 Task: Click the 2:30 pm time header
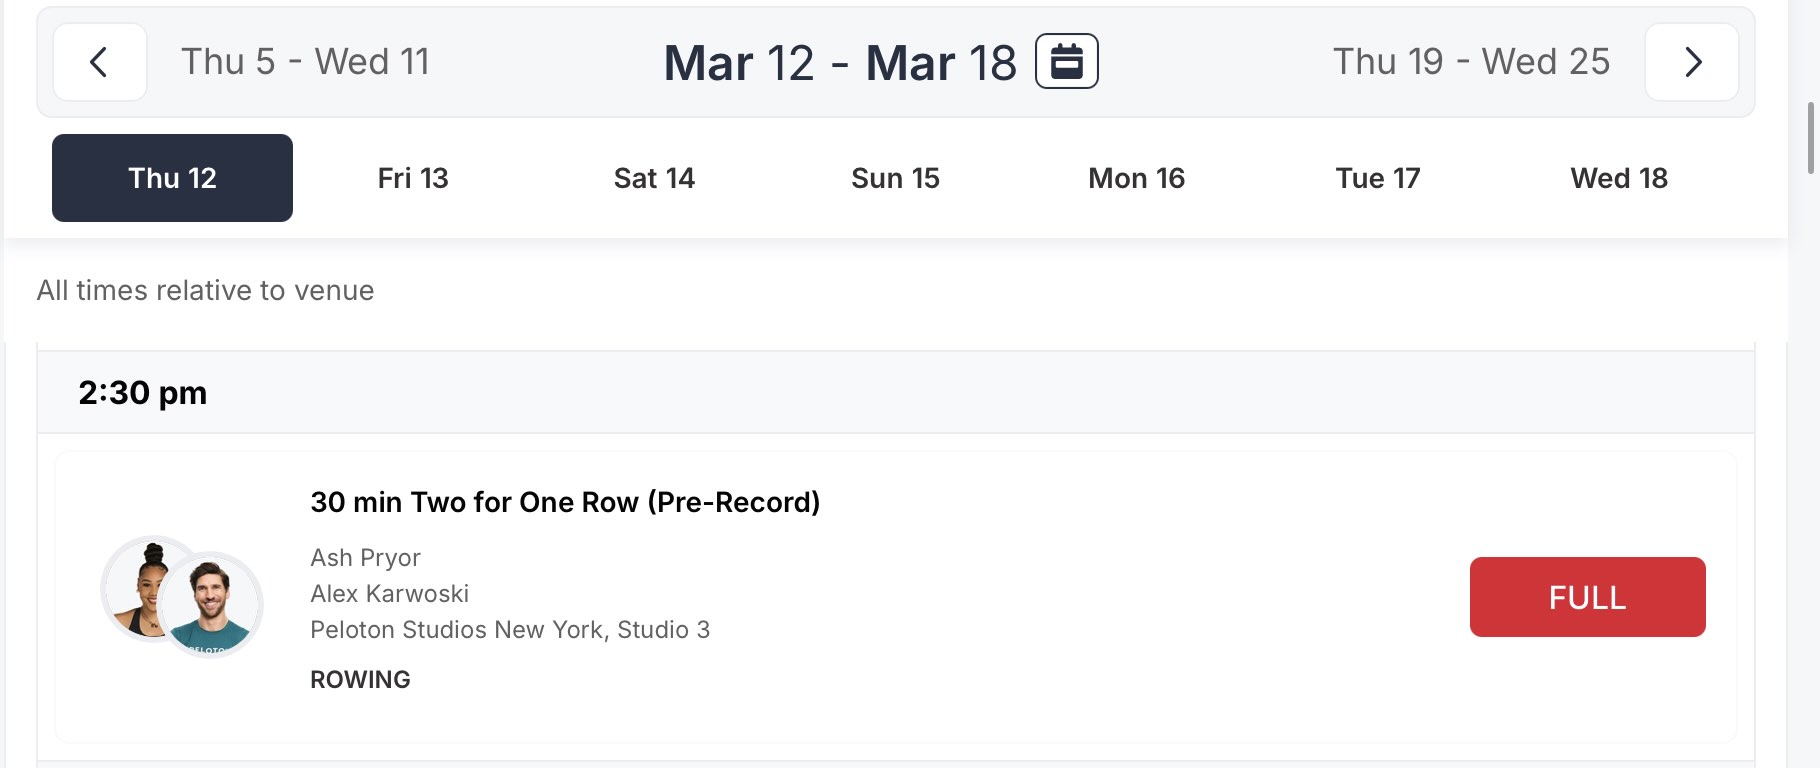(143, 392)
